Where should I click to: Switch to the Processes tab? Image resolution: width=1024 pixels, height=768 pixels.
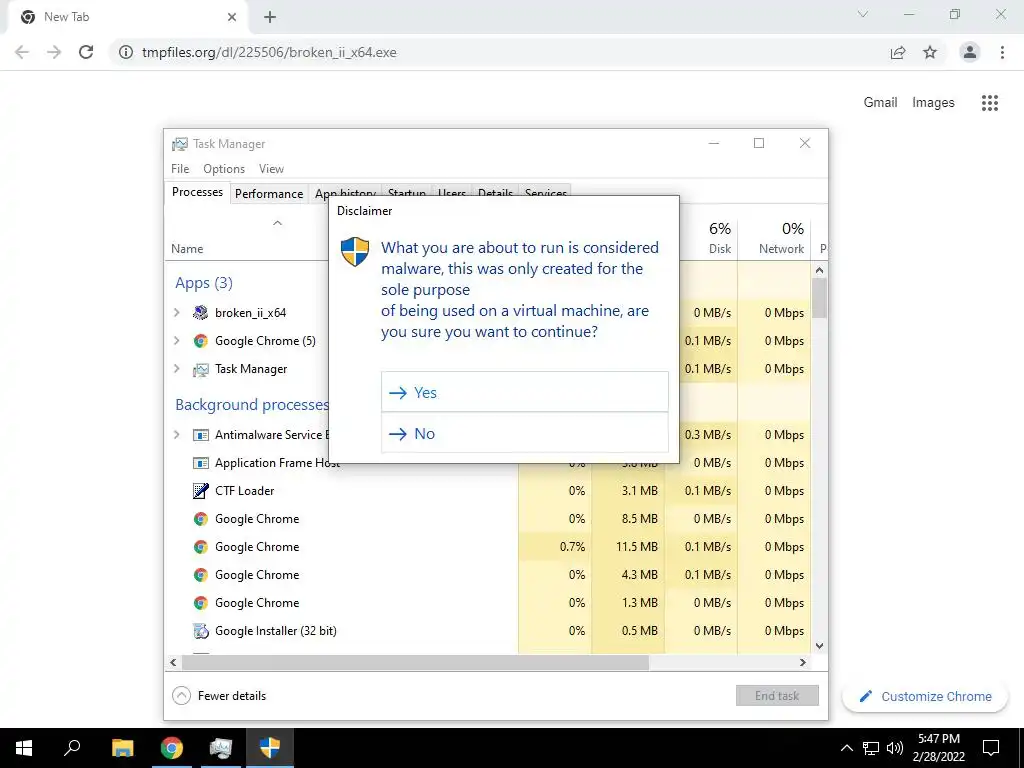197,192
